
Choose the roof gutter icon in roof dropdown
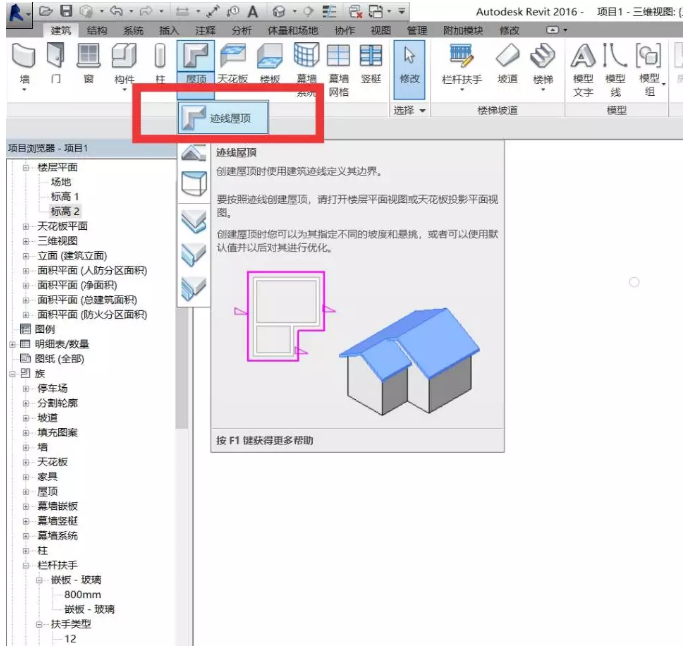coord(194,288)
